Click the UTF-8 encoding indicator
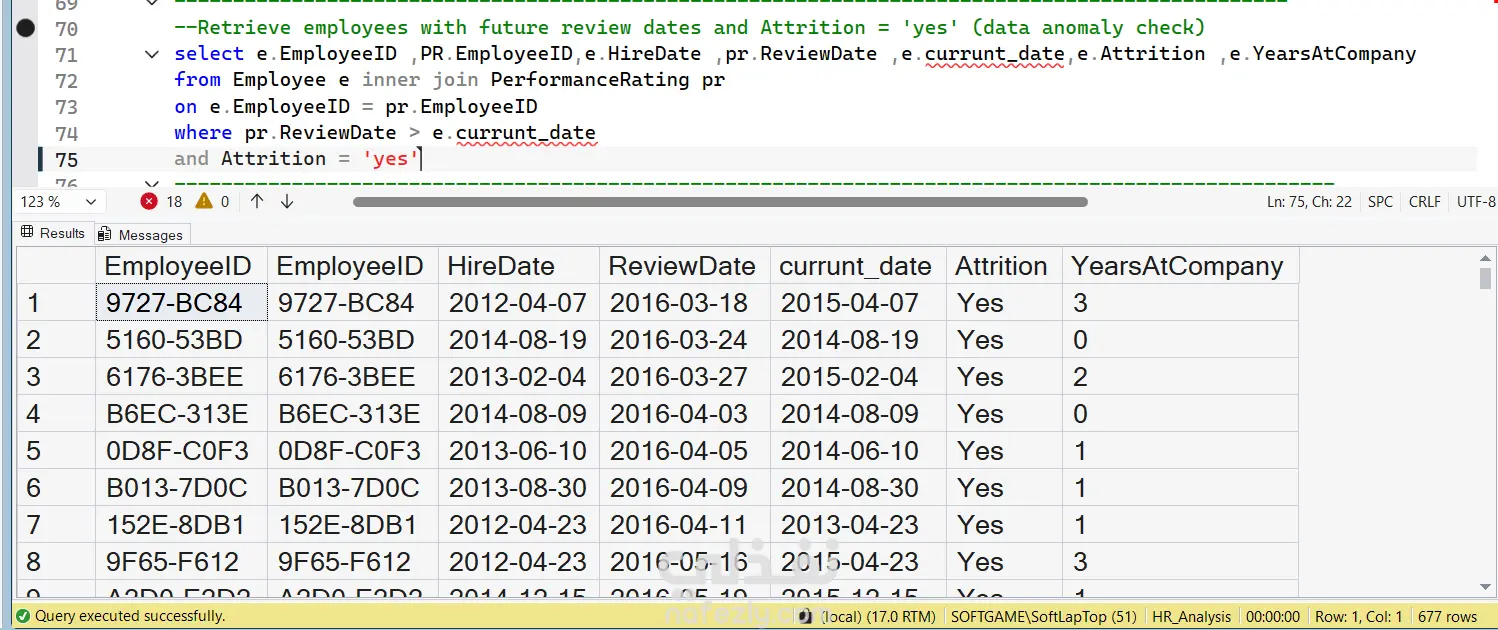Screen dimensions: 1498x630 pos(1476,201)
